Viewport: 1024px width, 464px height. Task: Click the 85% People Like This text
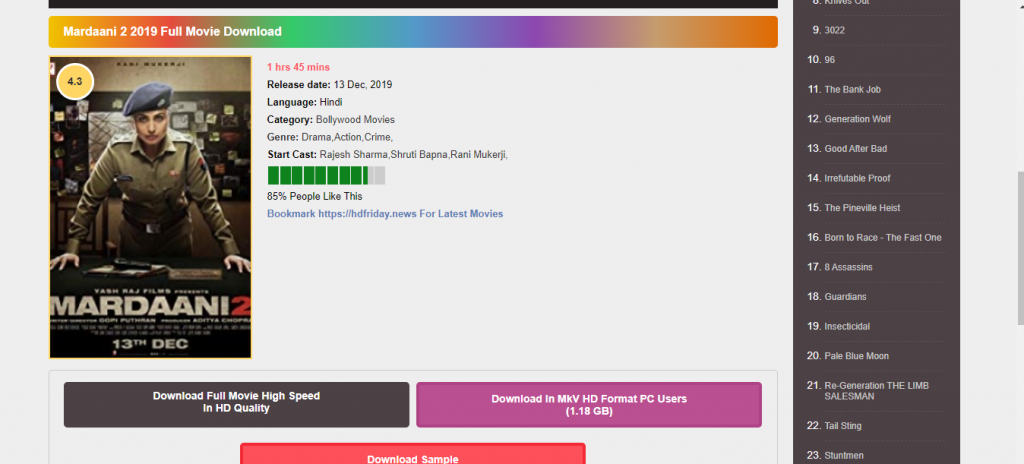point(315,196)
